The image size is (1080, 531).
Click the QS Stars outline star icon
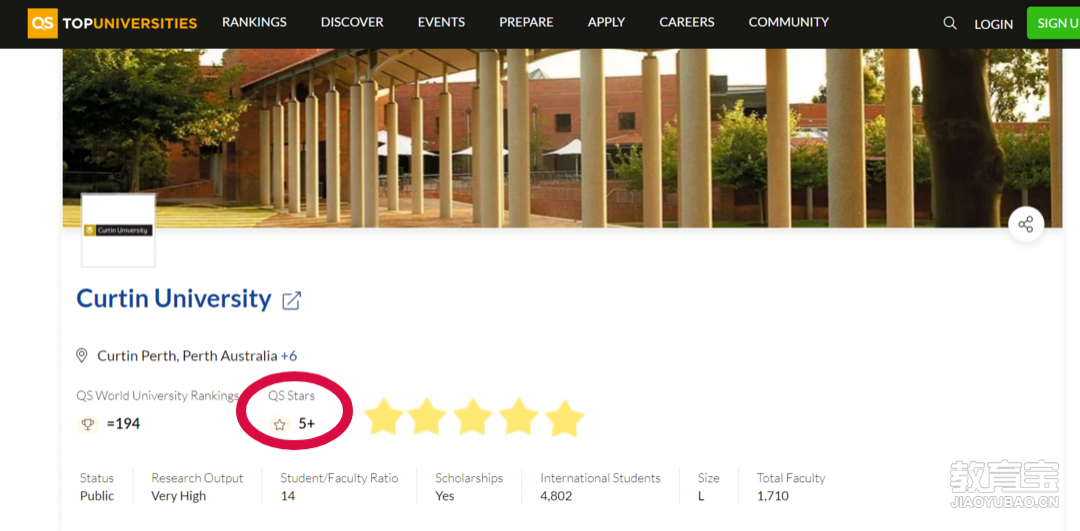tap(280, 424)
